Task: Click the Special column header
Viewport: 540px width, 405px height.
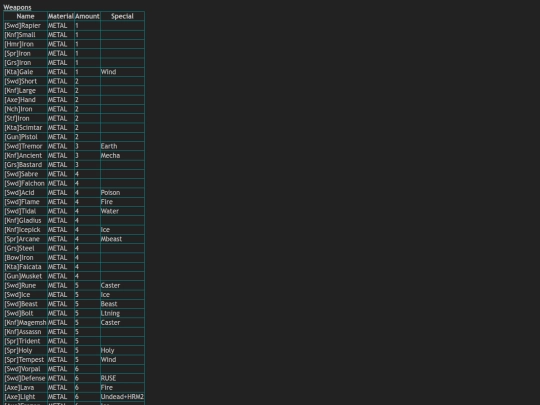Action: [x=122, y=16]
